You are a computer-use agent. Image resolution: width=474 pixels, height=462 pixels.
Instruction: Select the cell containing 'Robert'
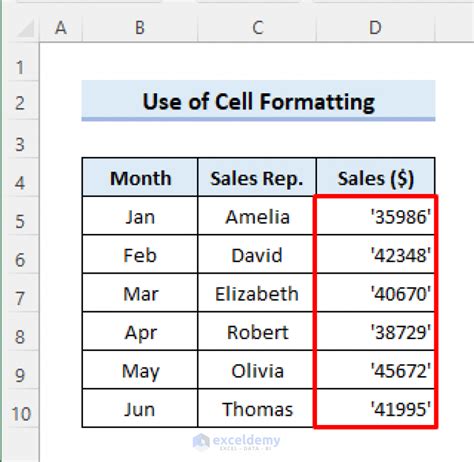[257, 331]
